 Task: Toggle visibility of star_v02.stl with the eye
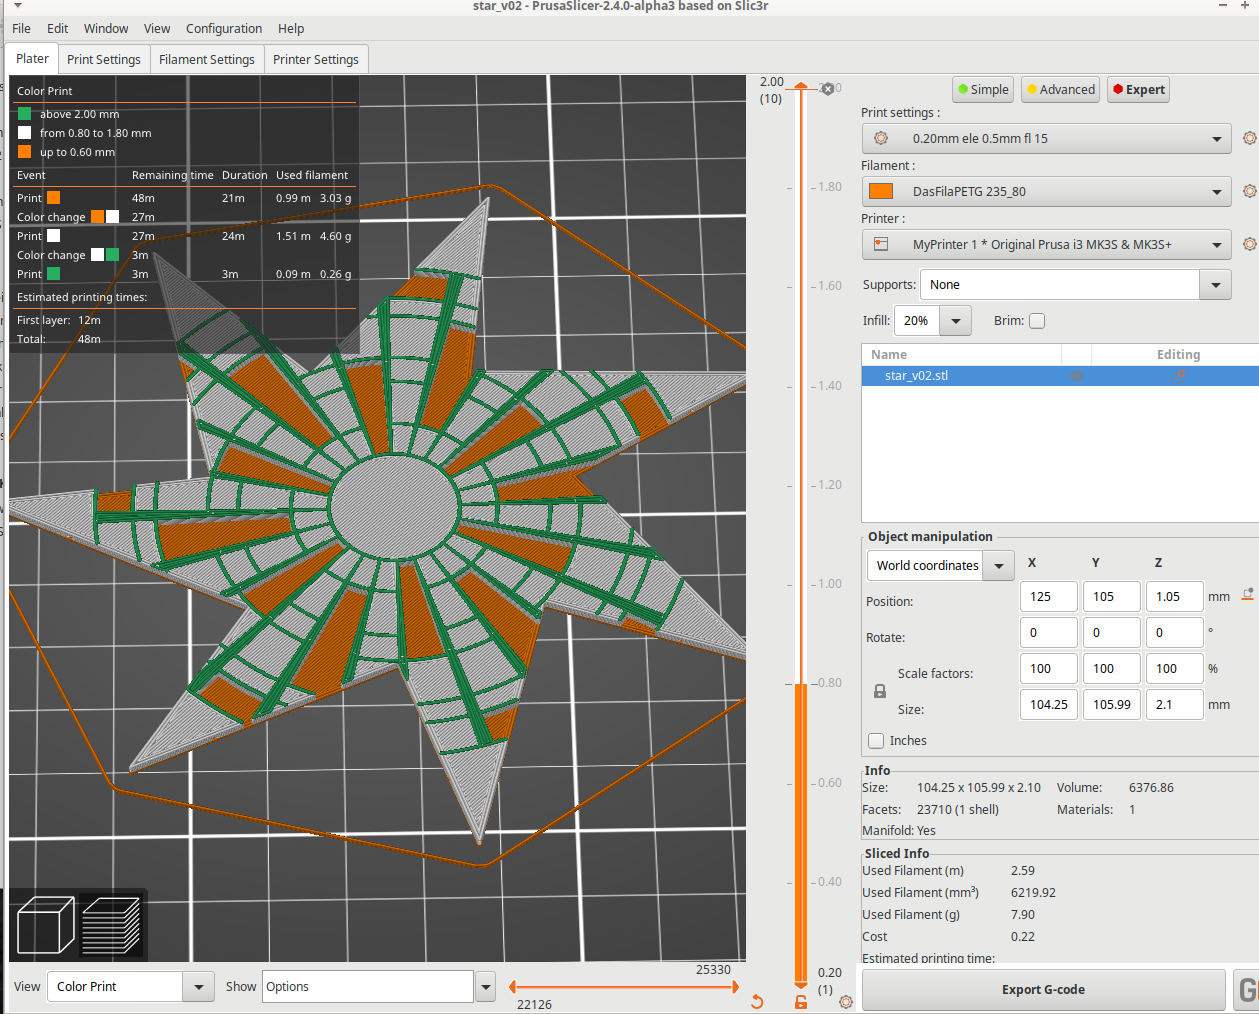coord(1078,376)
